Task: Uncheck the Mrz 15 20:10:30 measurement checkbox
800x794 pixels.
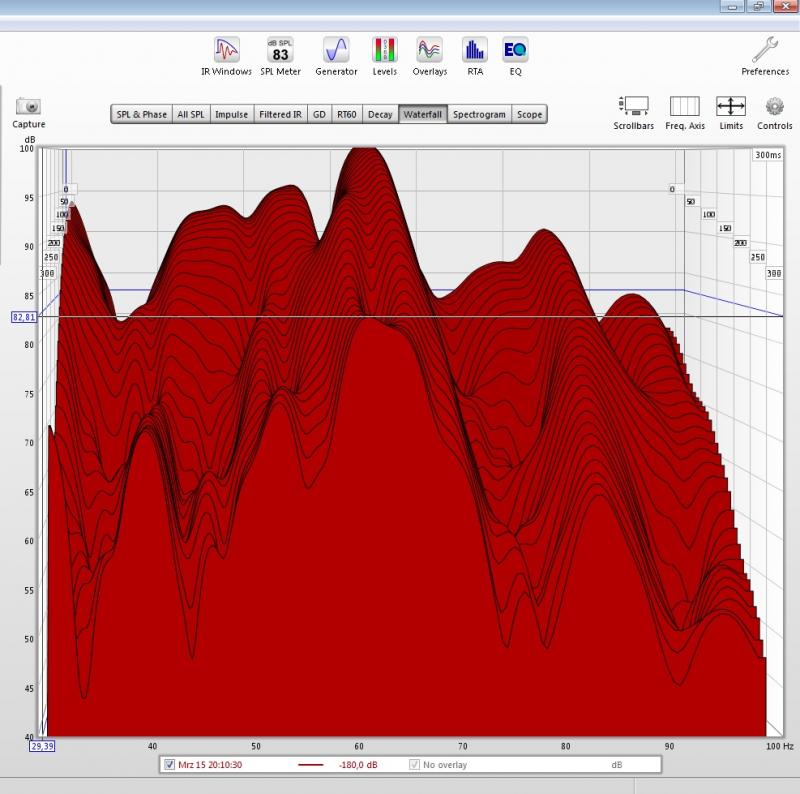Action: coord(169,765)
